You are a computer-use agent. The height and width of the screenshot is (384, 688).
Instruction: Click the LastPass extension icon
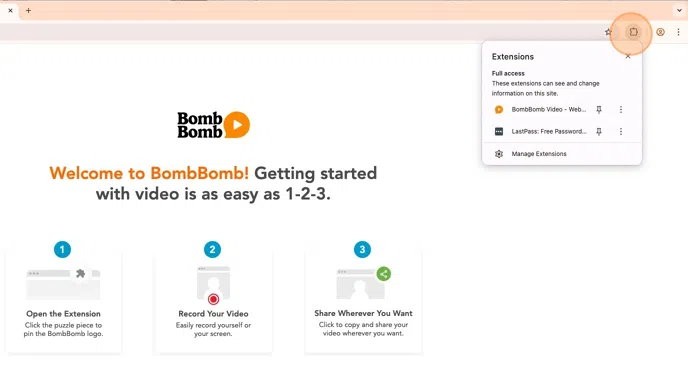[499, 131]
